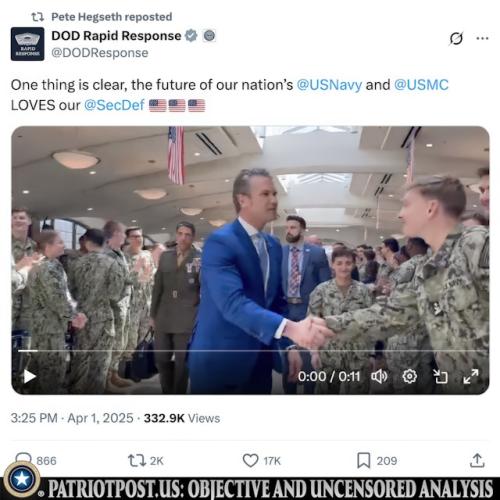Open video settings gear
Image resolution: width=500 pixels, height=500 pixels.
click(410, 377)
